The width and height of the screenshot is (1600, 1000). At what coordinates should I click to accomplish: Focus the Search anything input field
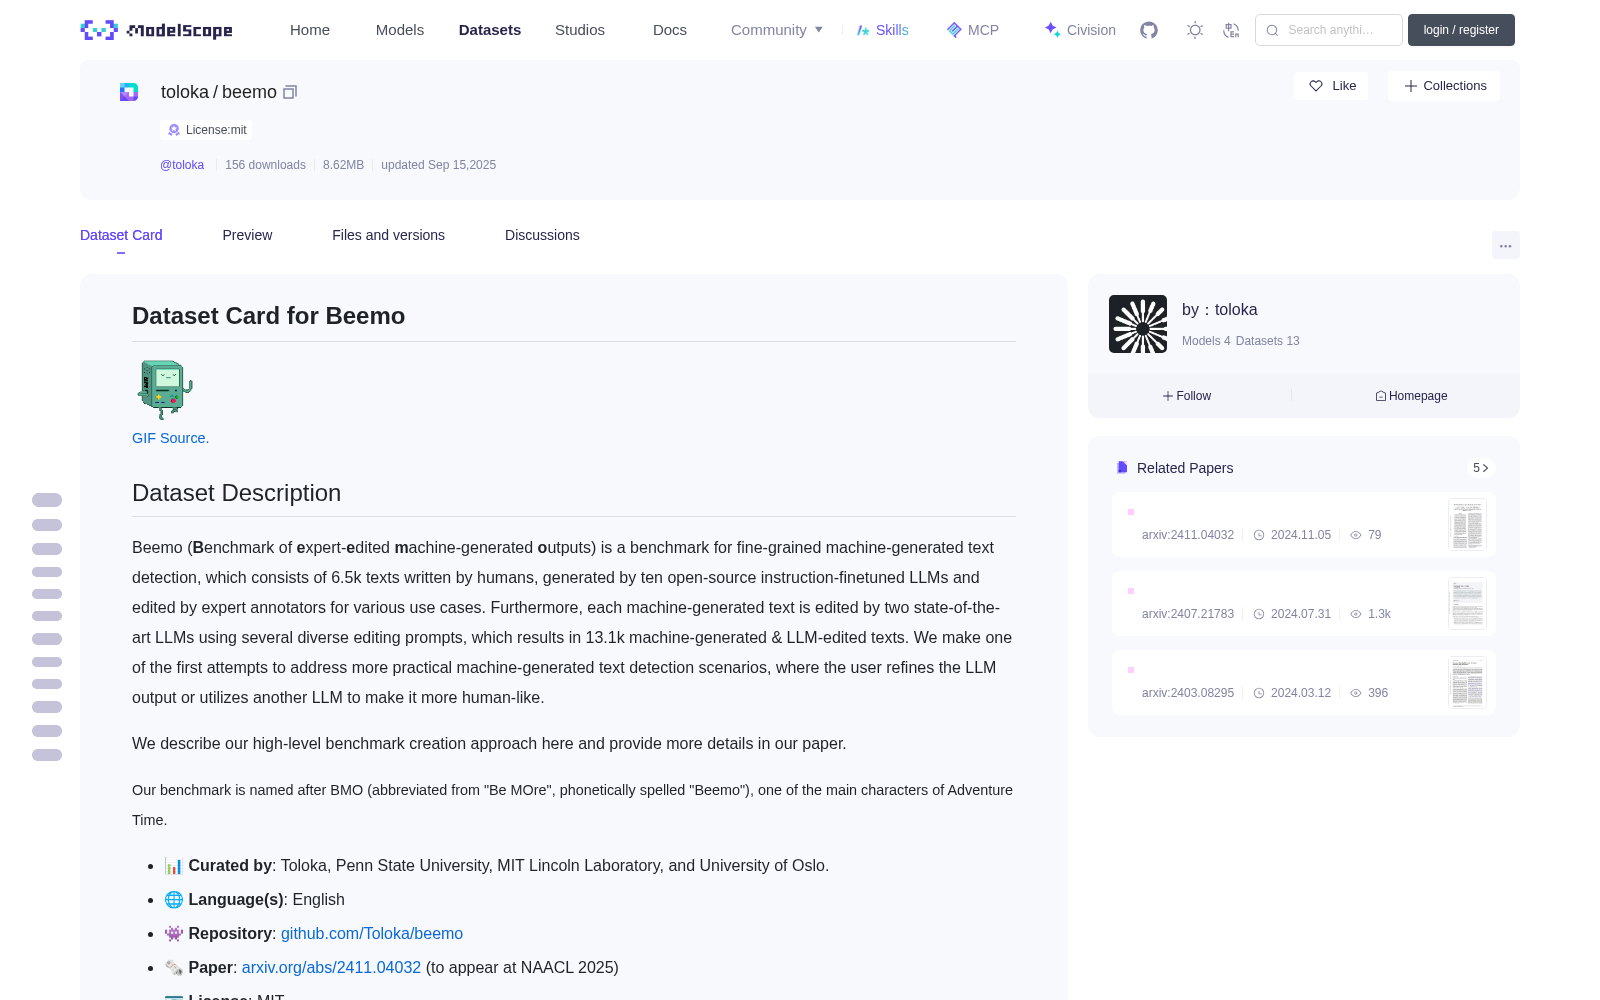pyautogui.click(x=1329, y=30)
